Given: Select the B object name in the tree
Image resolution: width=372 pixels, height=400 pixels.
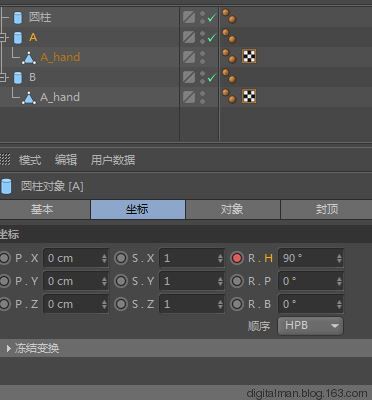Looking at the screenshot, I should pos(32,77).
